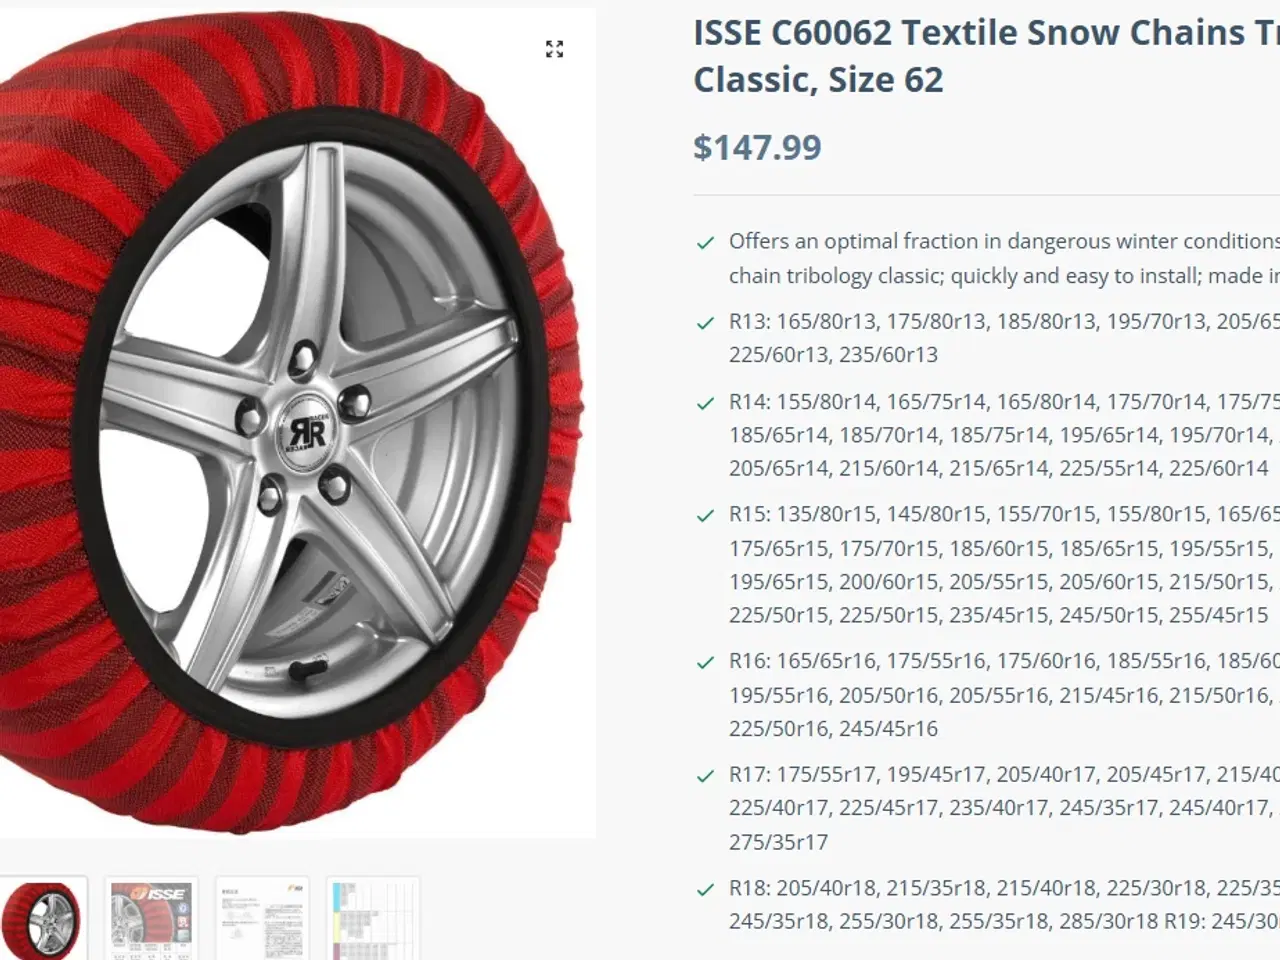Select the red tire cover thumbnail
Screen dimensions: 1280x960
click(42, 920)
